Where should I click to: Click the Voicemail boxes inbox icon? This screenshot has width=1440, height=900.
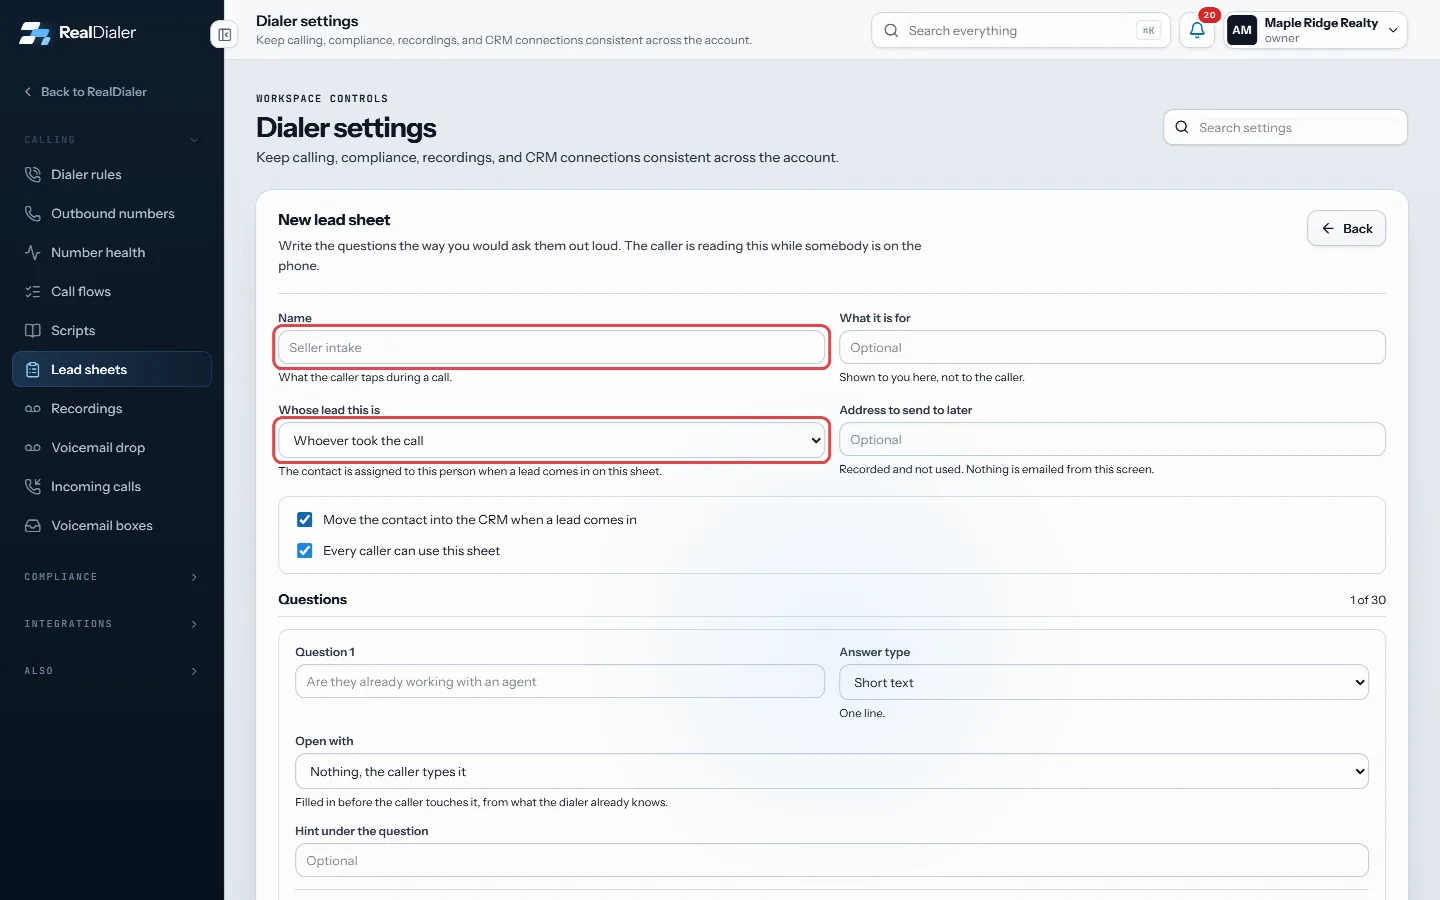click(x=33, y=525)
